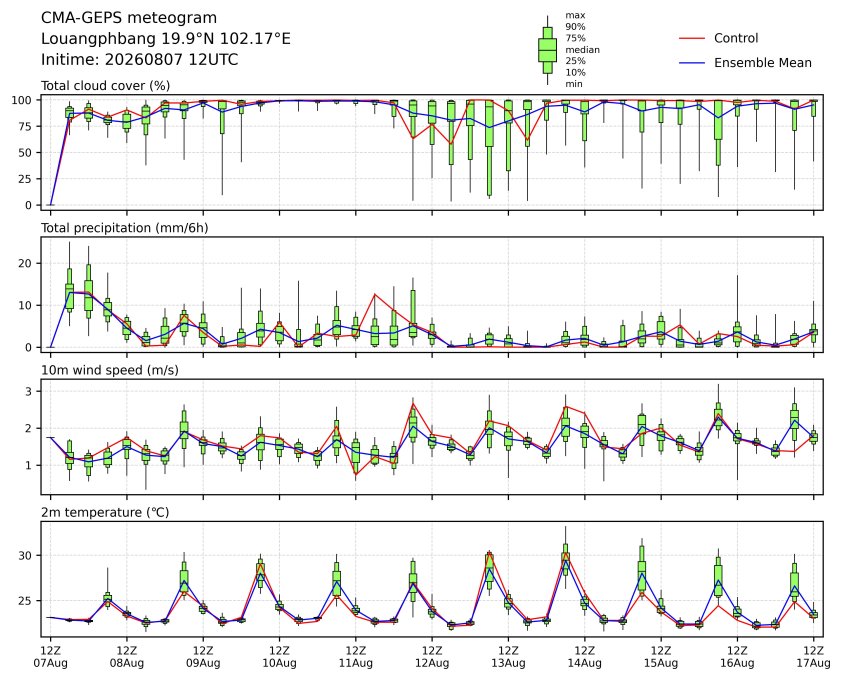Click the 12Z 07Aug time axis label

coord(50,657)
